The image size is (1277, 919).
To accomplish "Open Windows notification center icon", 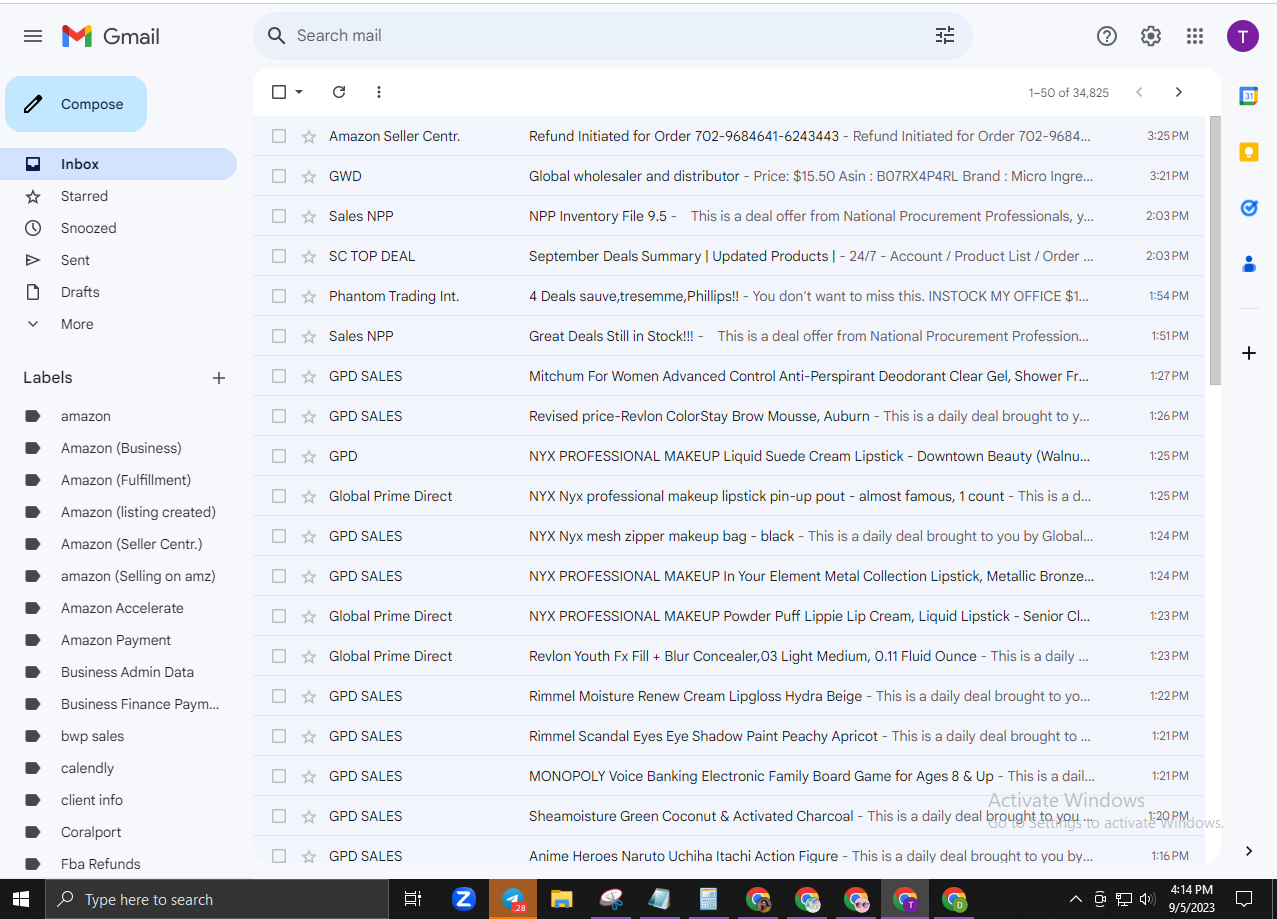I will 1245,899.
